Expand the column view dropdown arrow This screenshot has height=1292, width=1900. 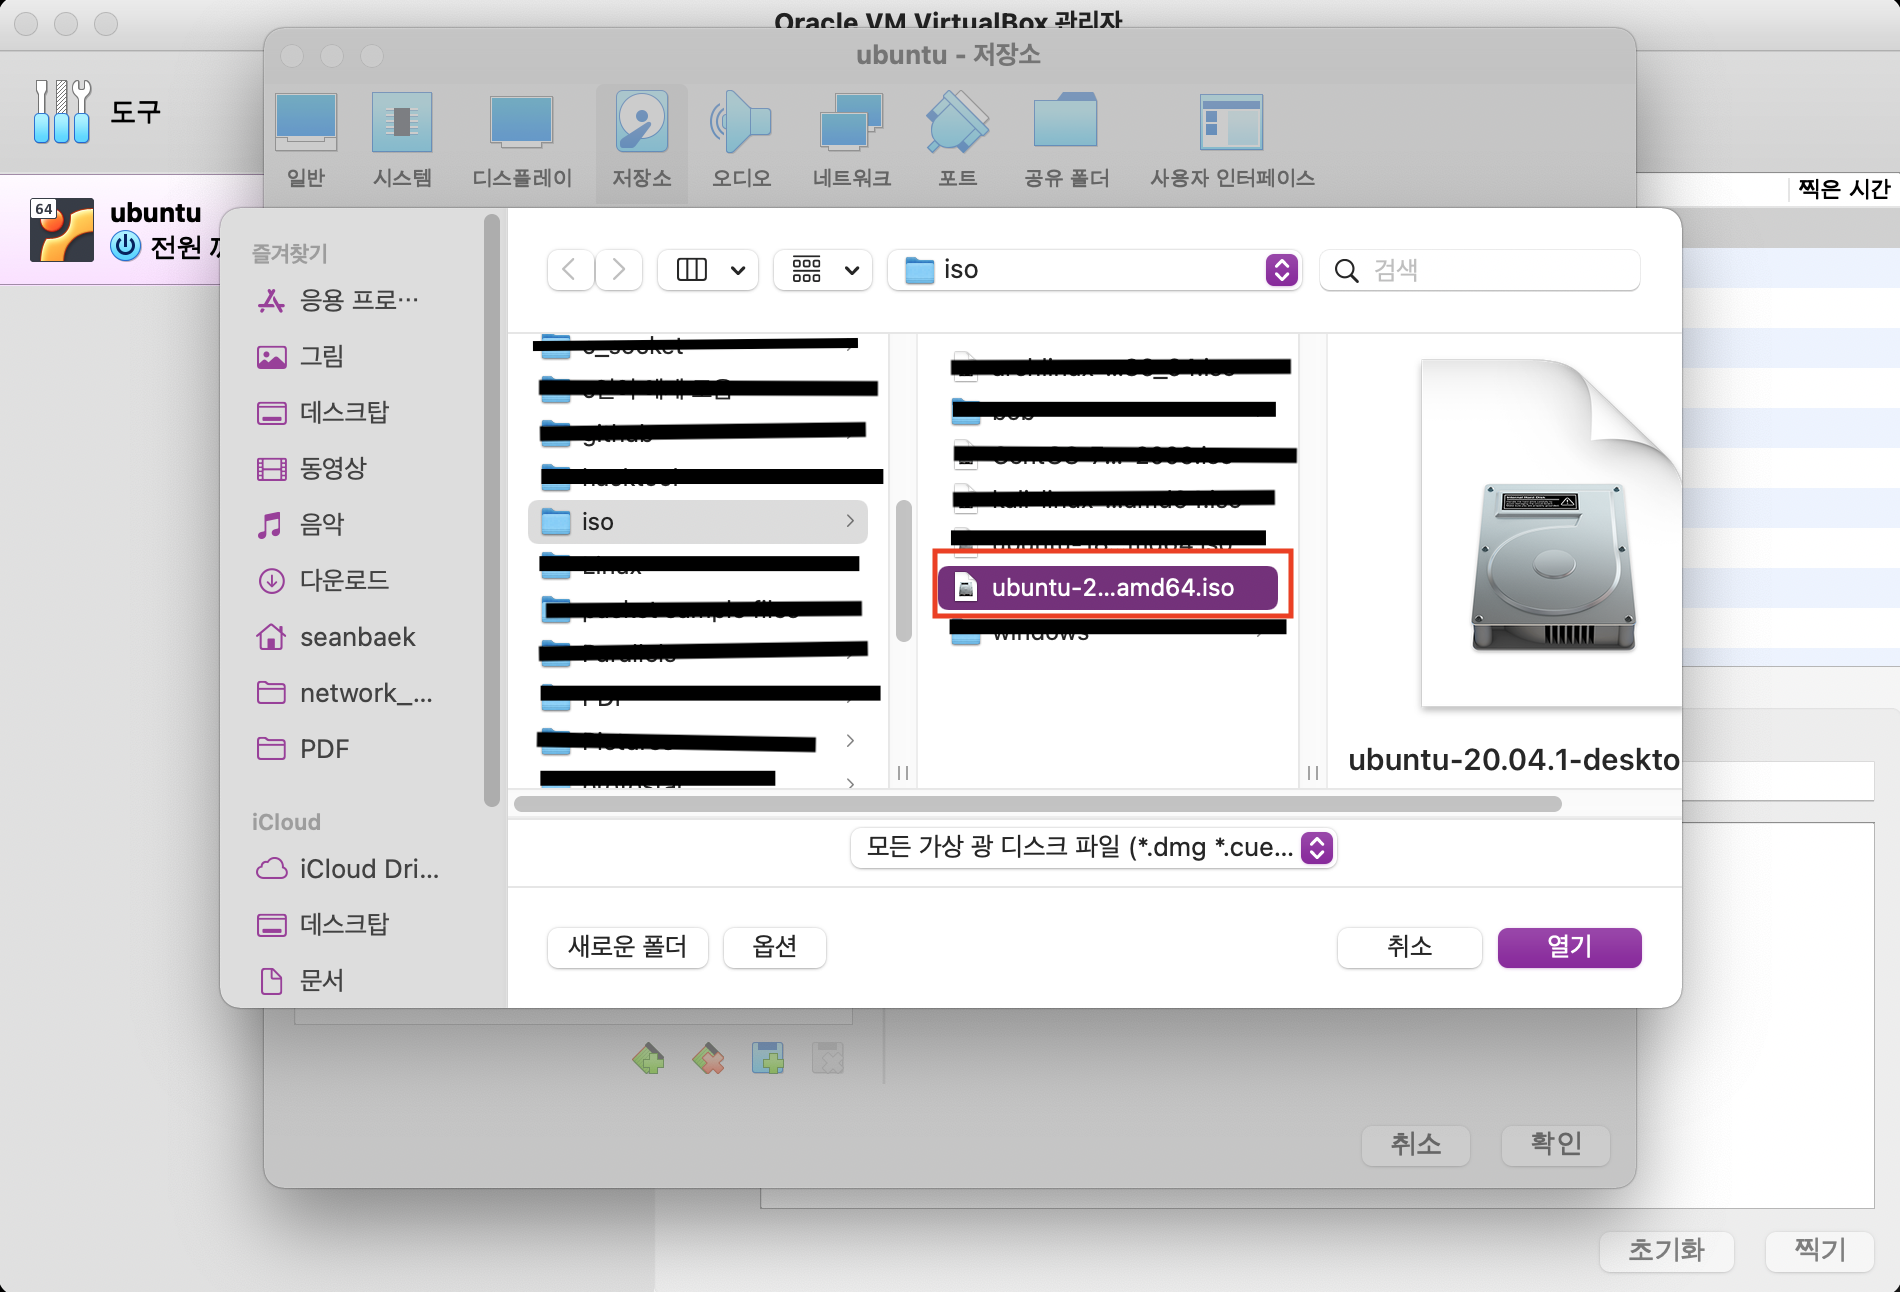click(x=738, y=270)
